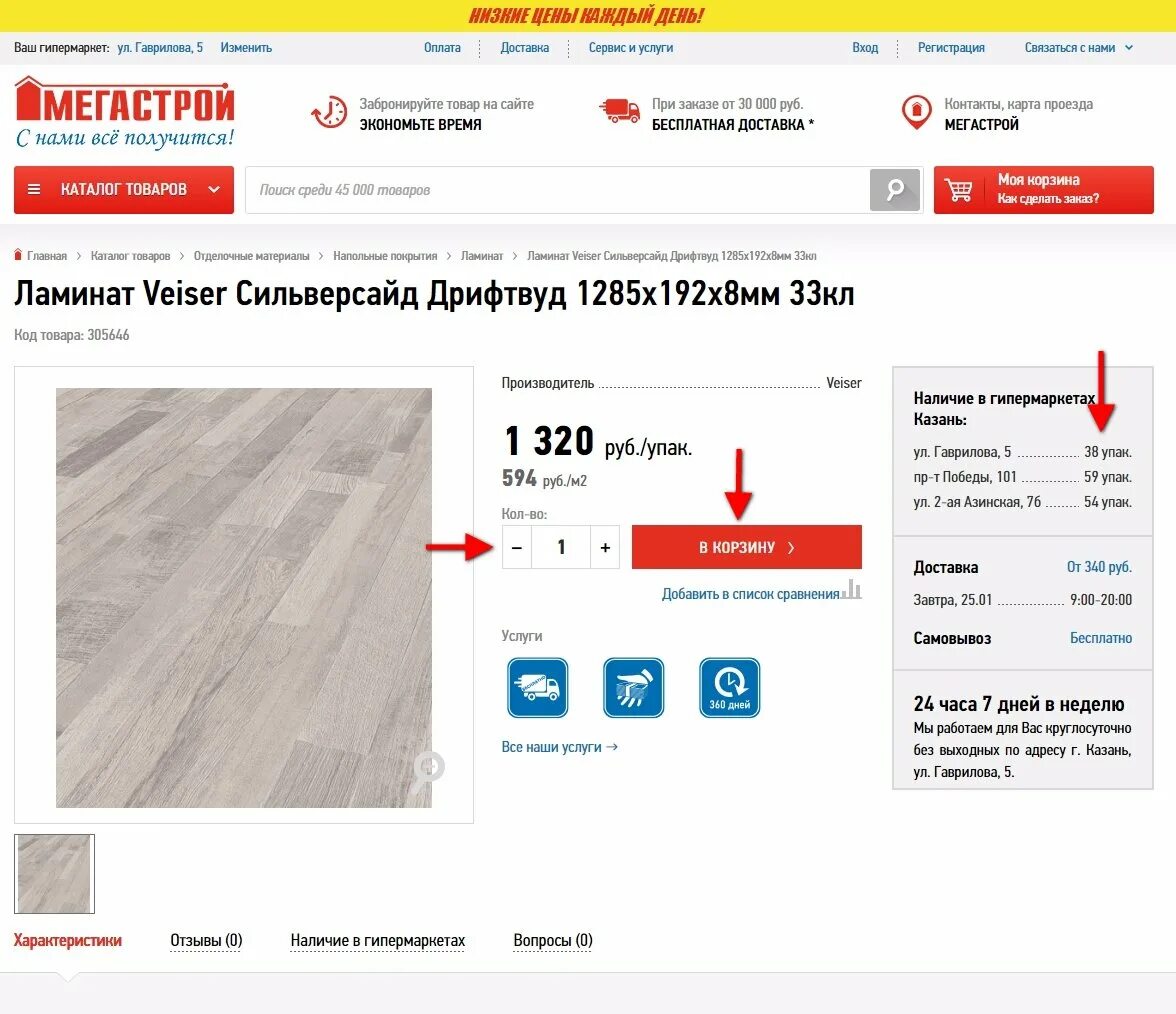This screenshot has width=1176, height=1014.
Task: Expand the Связаться с нами dropdown
Action: click(1078, 48)
